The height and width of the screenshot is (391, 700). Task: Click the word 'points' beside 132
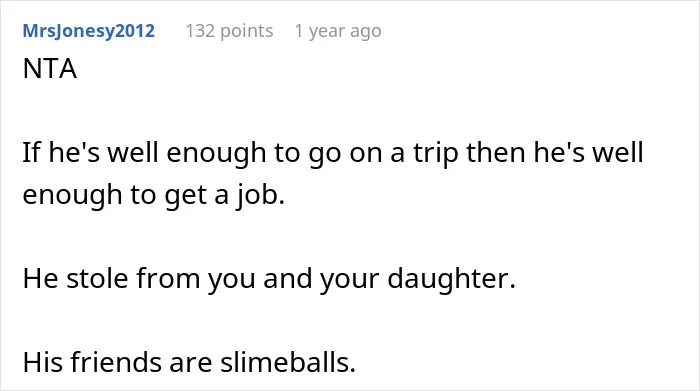click(246, 32)
